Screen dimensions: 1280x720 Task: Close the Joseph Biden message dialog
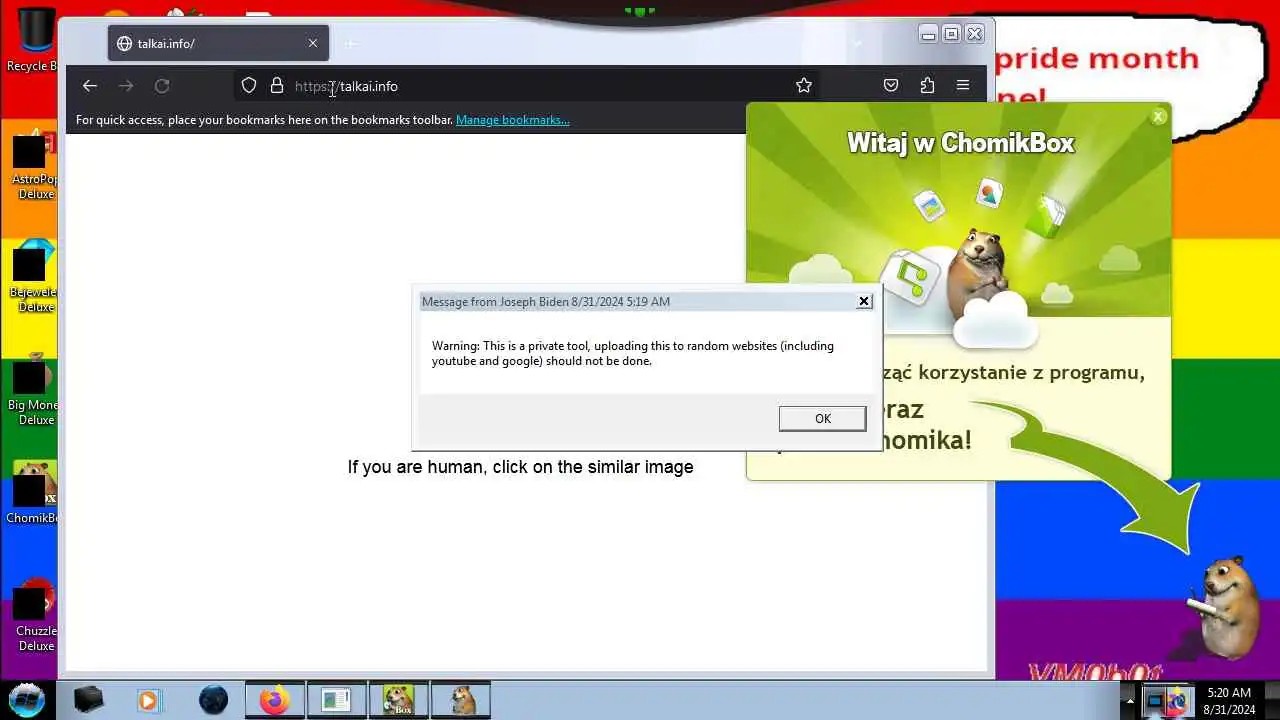coord(864,301)
